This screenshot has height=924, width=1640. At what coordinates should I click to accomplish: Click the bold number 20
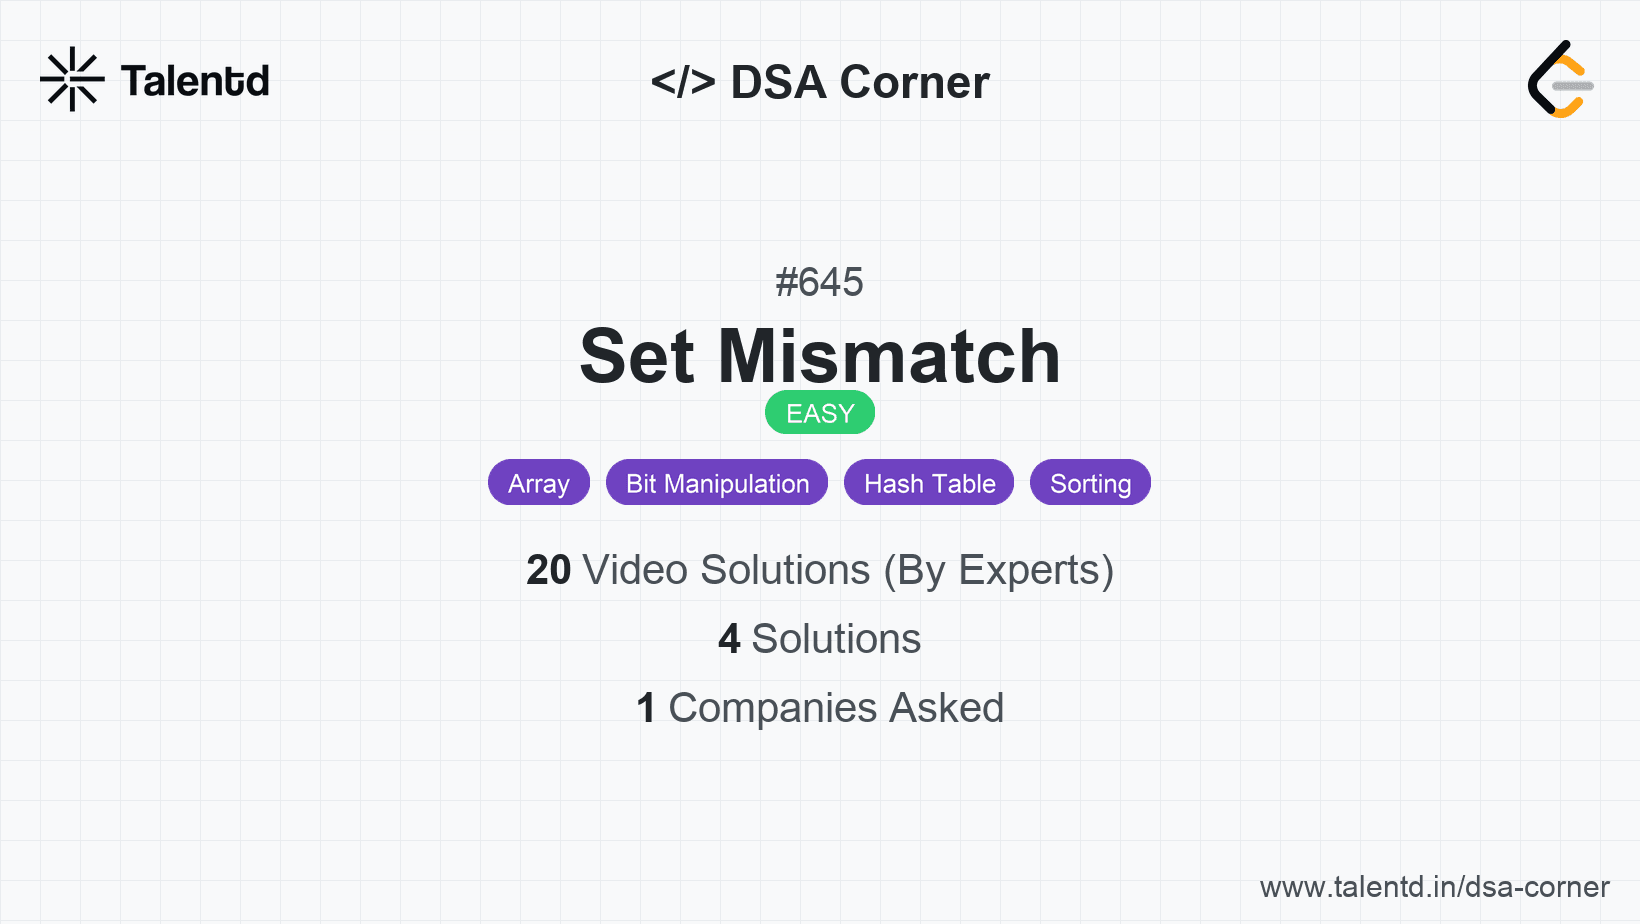point(548,570)
